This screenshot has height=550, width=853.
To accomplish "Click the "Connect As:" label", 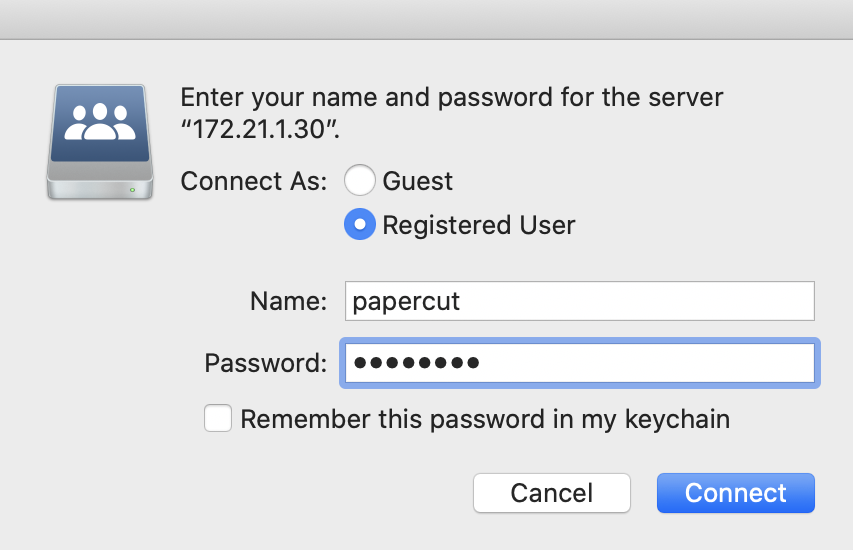I will [254, 181].
